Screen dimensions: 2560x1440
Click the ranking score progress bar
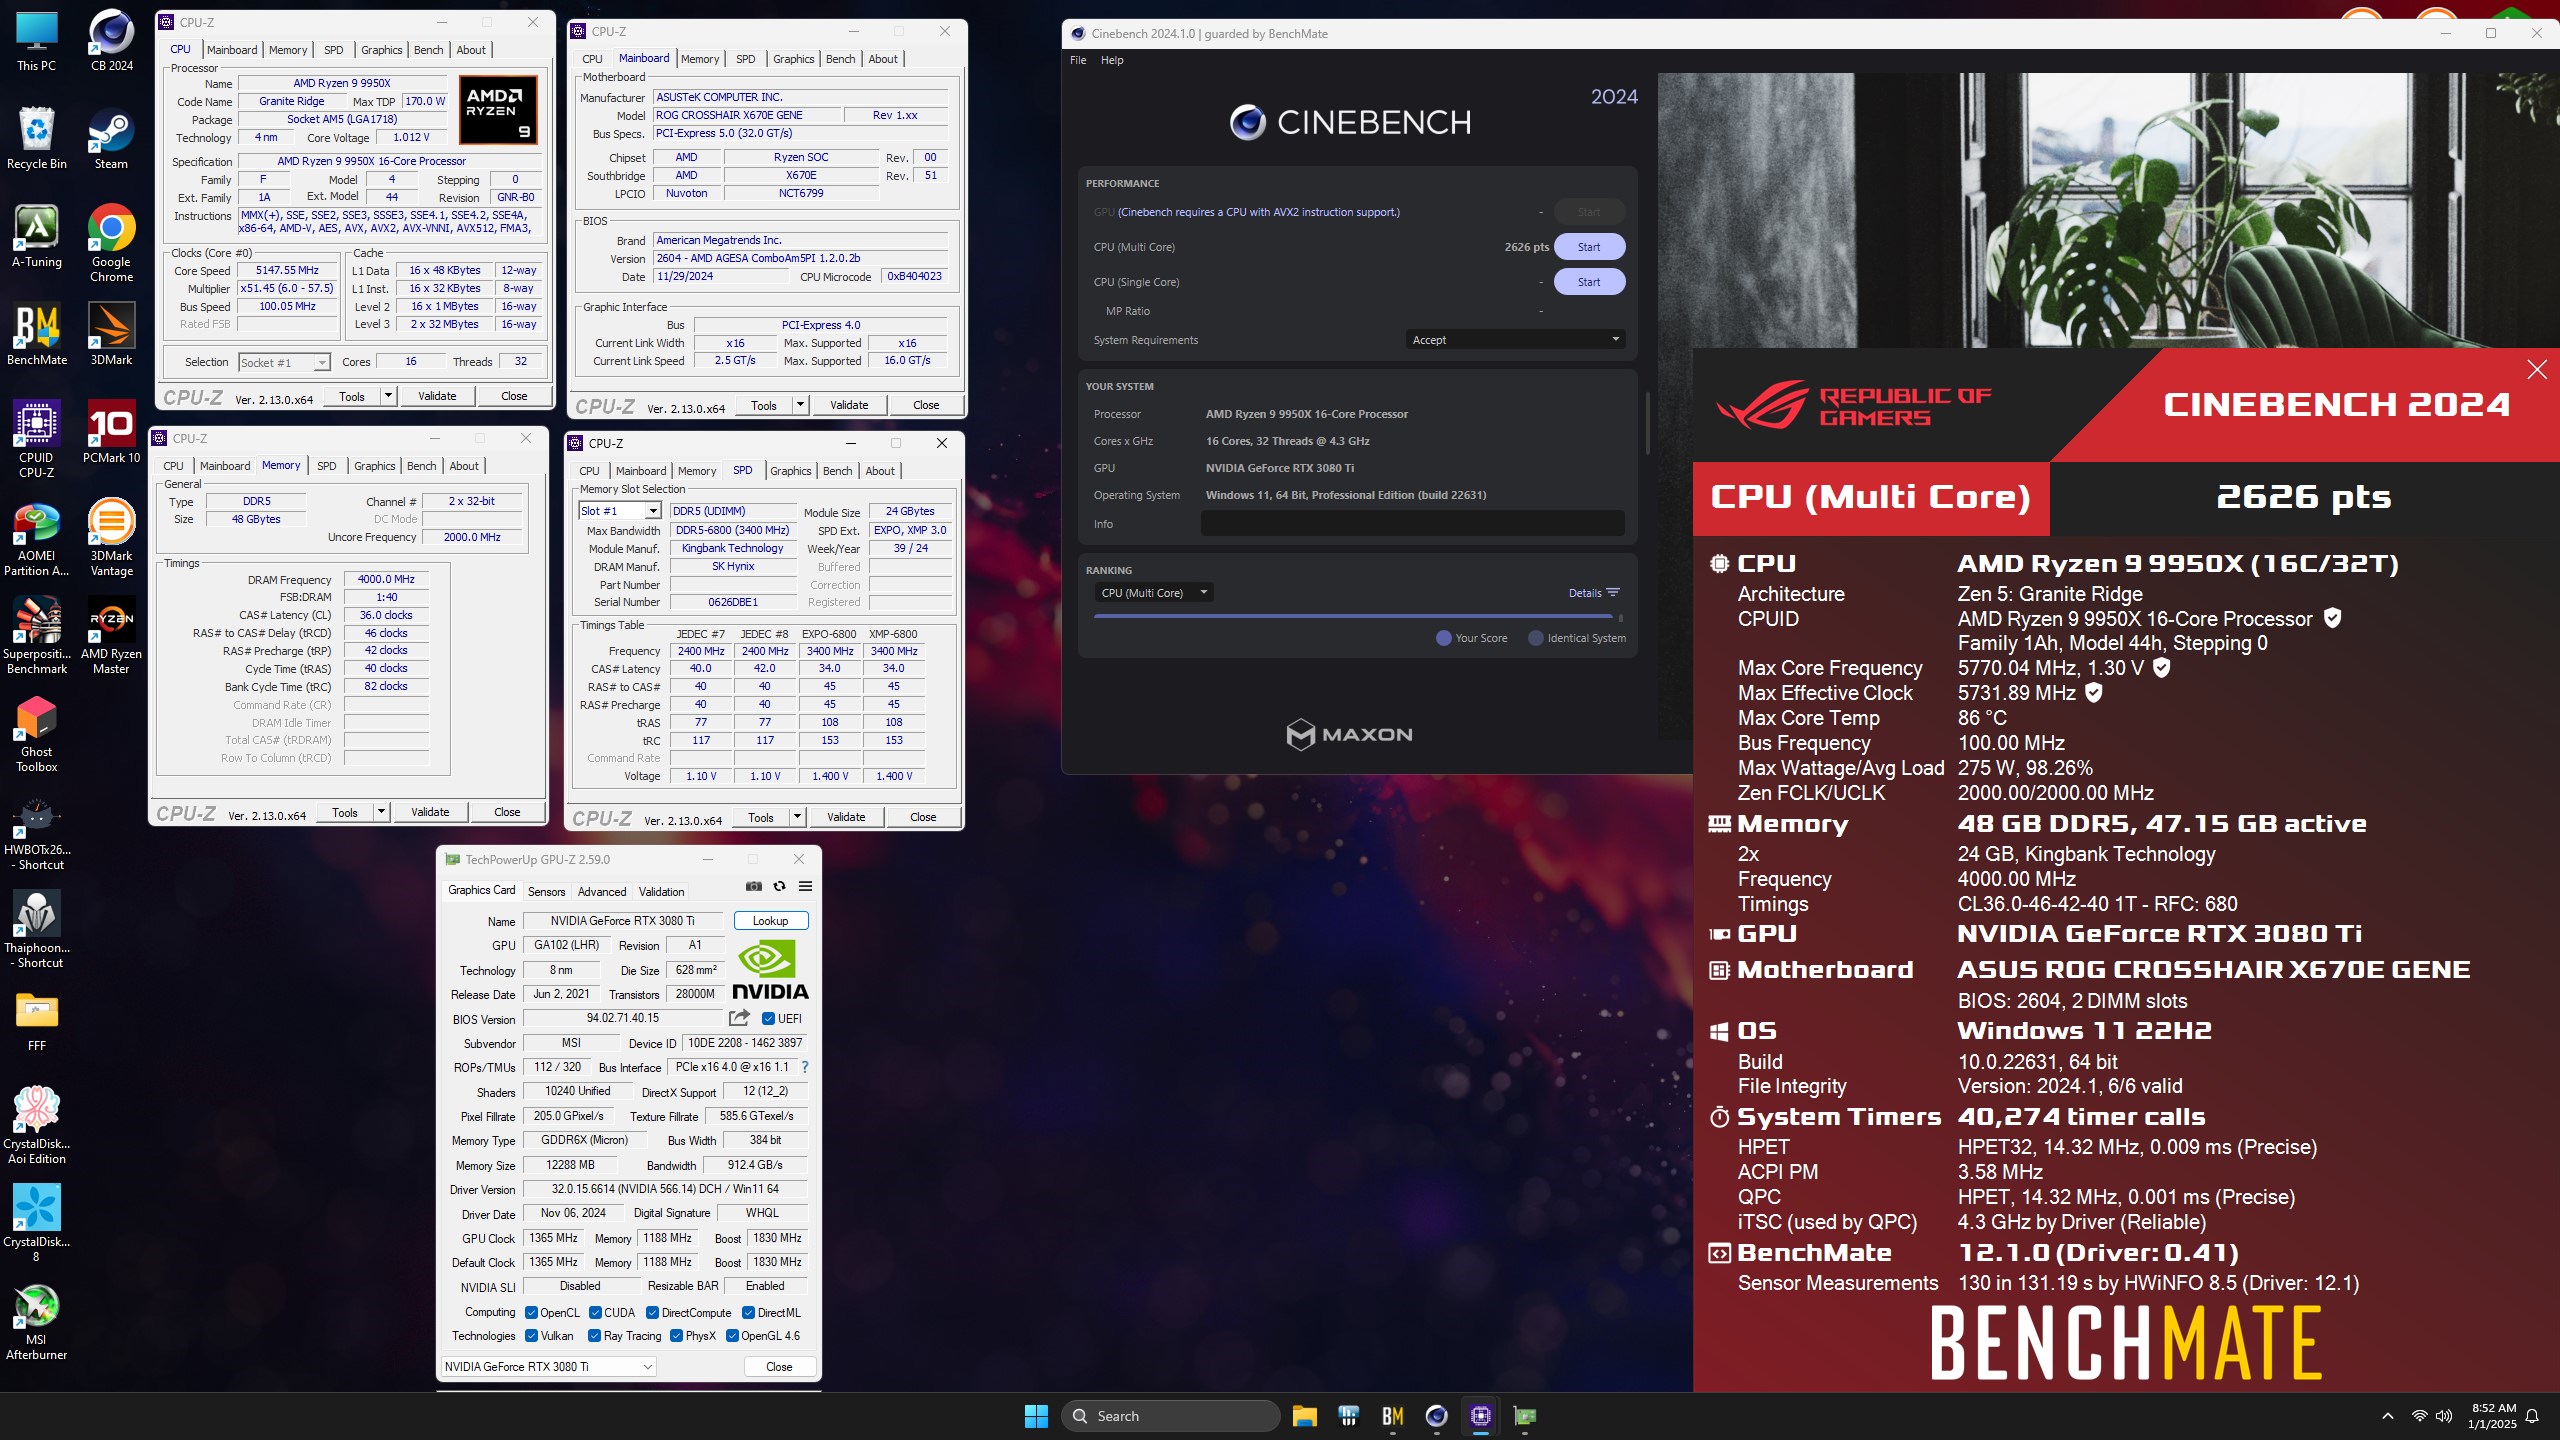tap(1354, 617)
